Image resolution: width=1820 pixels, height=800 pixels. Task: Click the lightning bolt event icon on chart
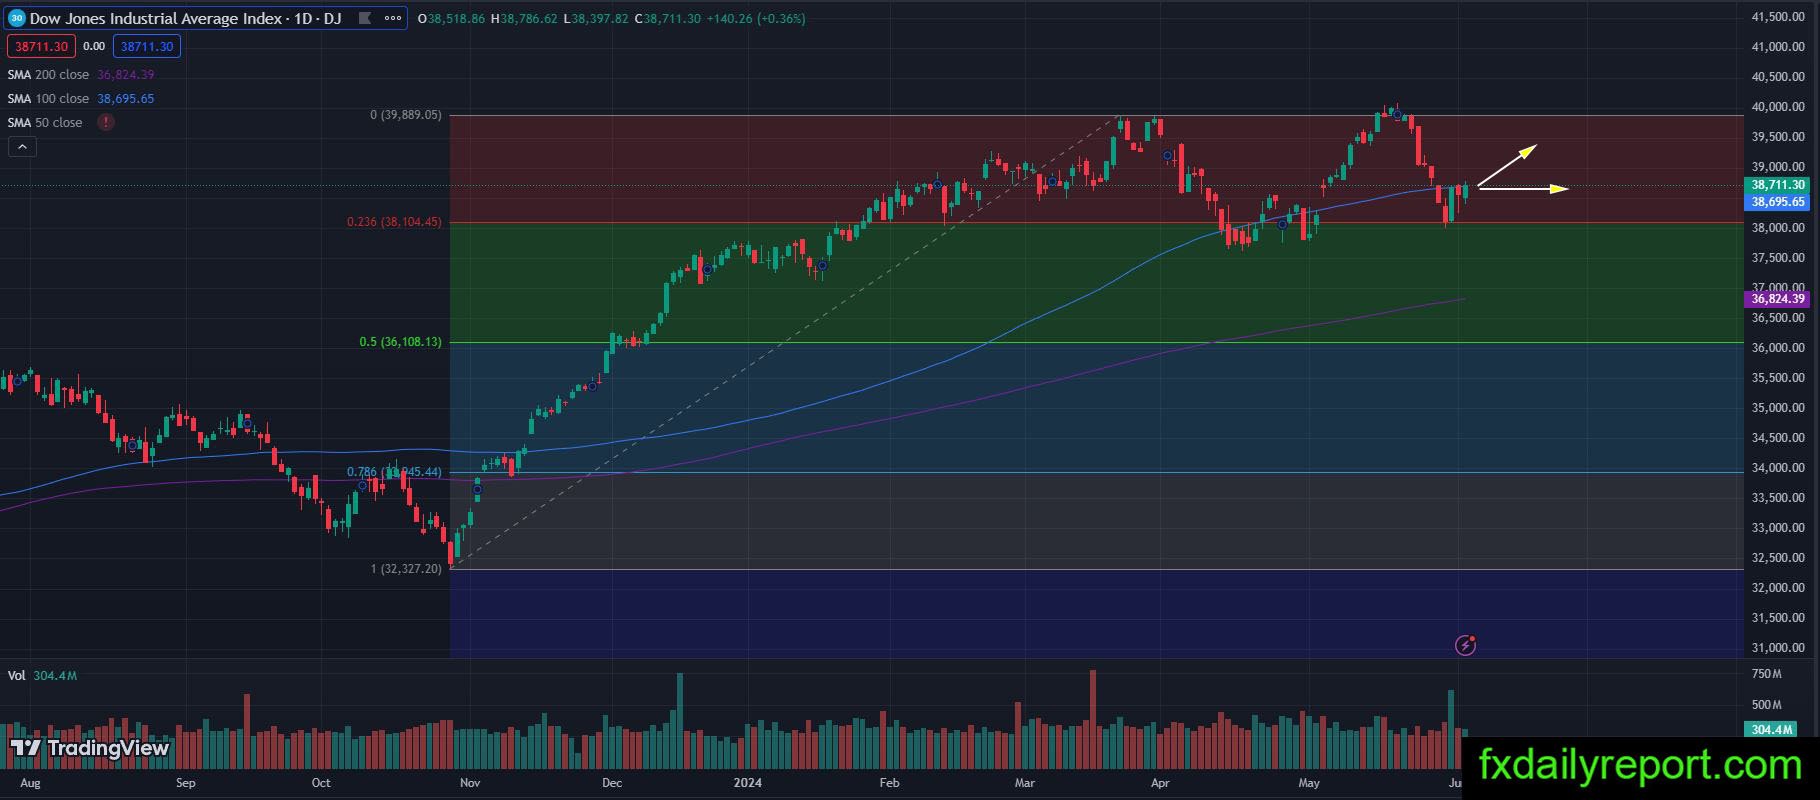coord(1465,645)
